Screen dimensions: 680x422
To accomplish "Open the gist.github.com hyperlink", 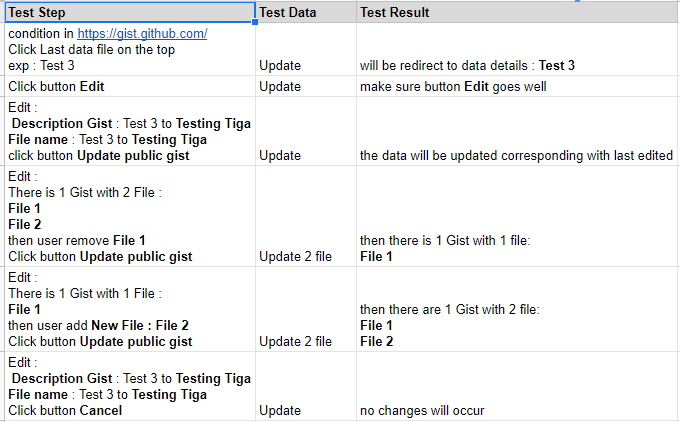I will pyautogui.click(x=142, y=33).
